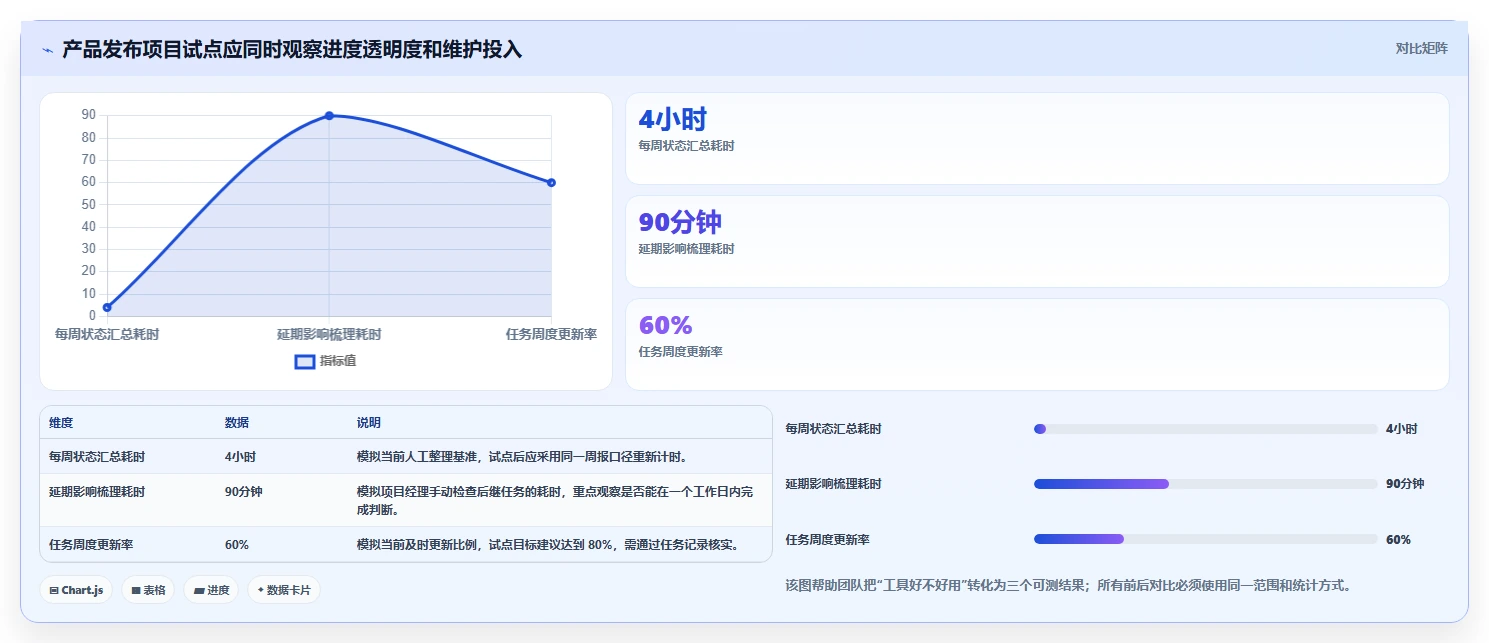Click the 任务周度更新率 progress bar
The image size is (1489, 643).
coord(1205,539)
